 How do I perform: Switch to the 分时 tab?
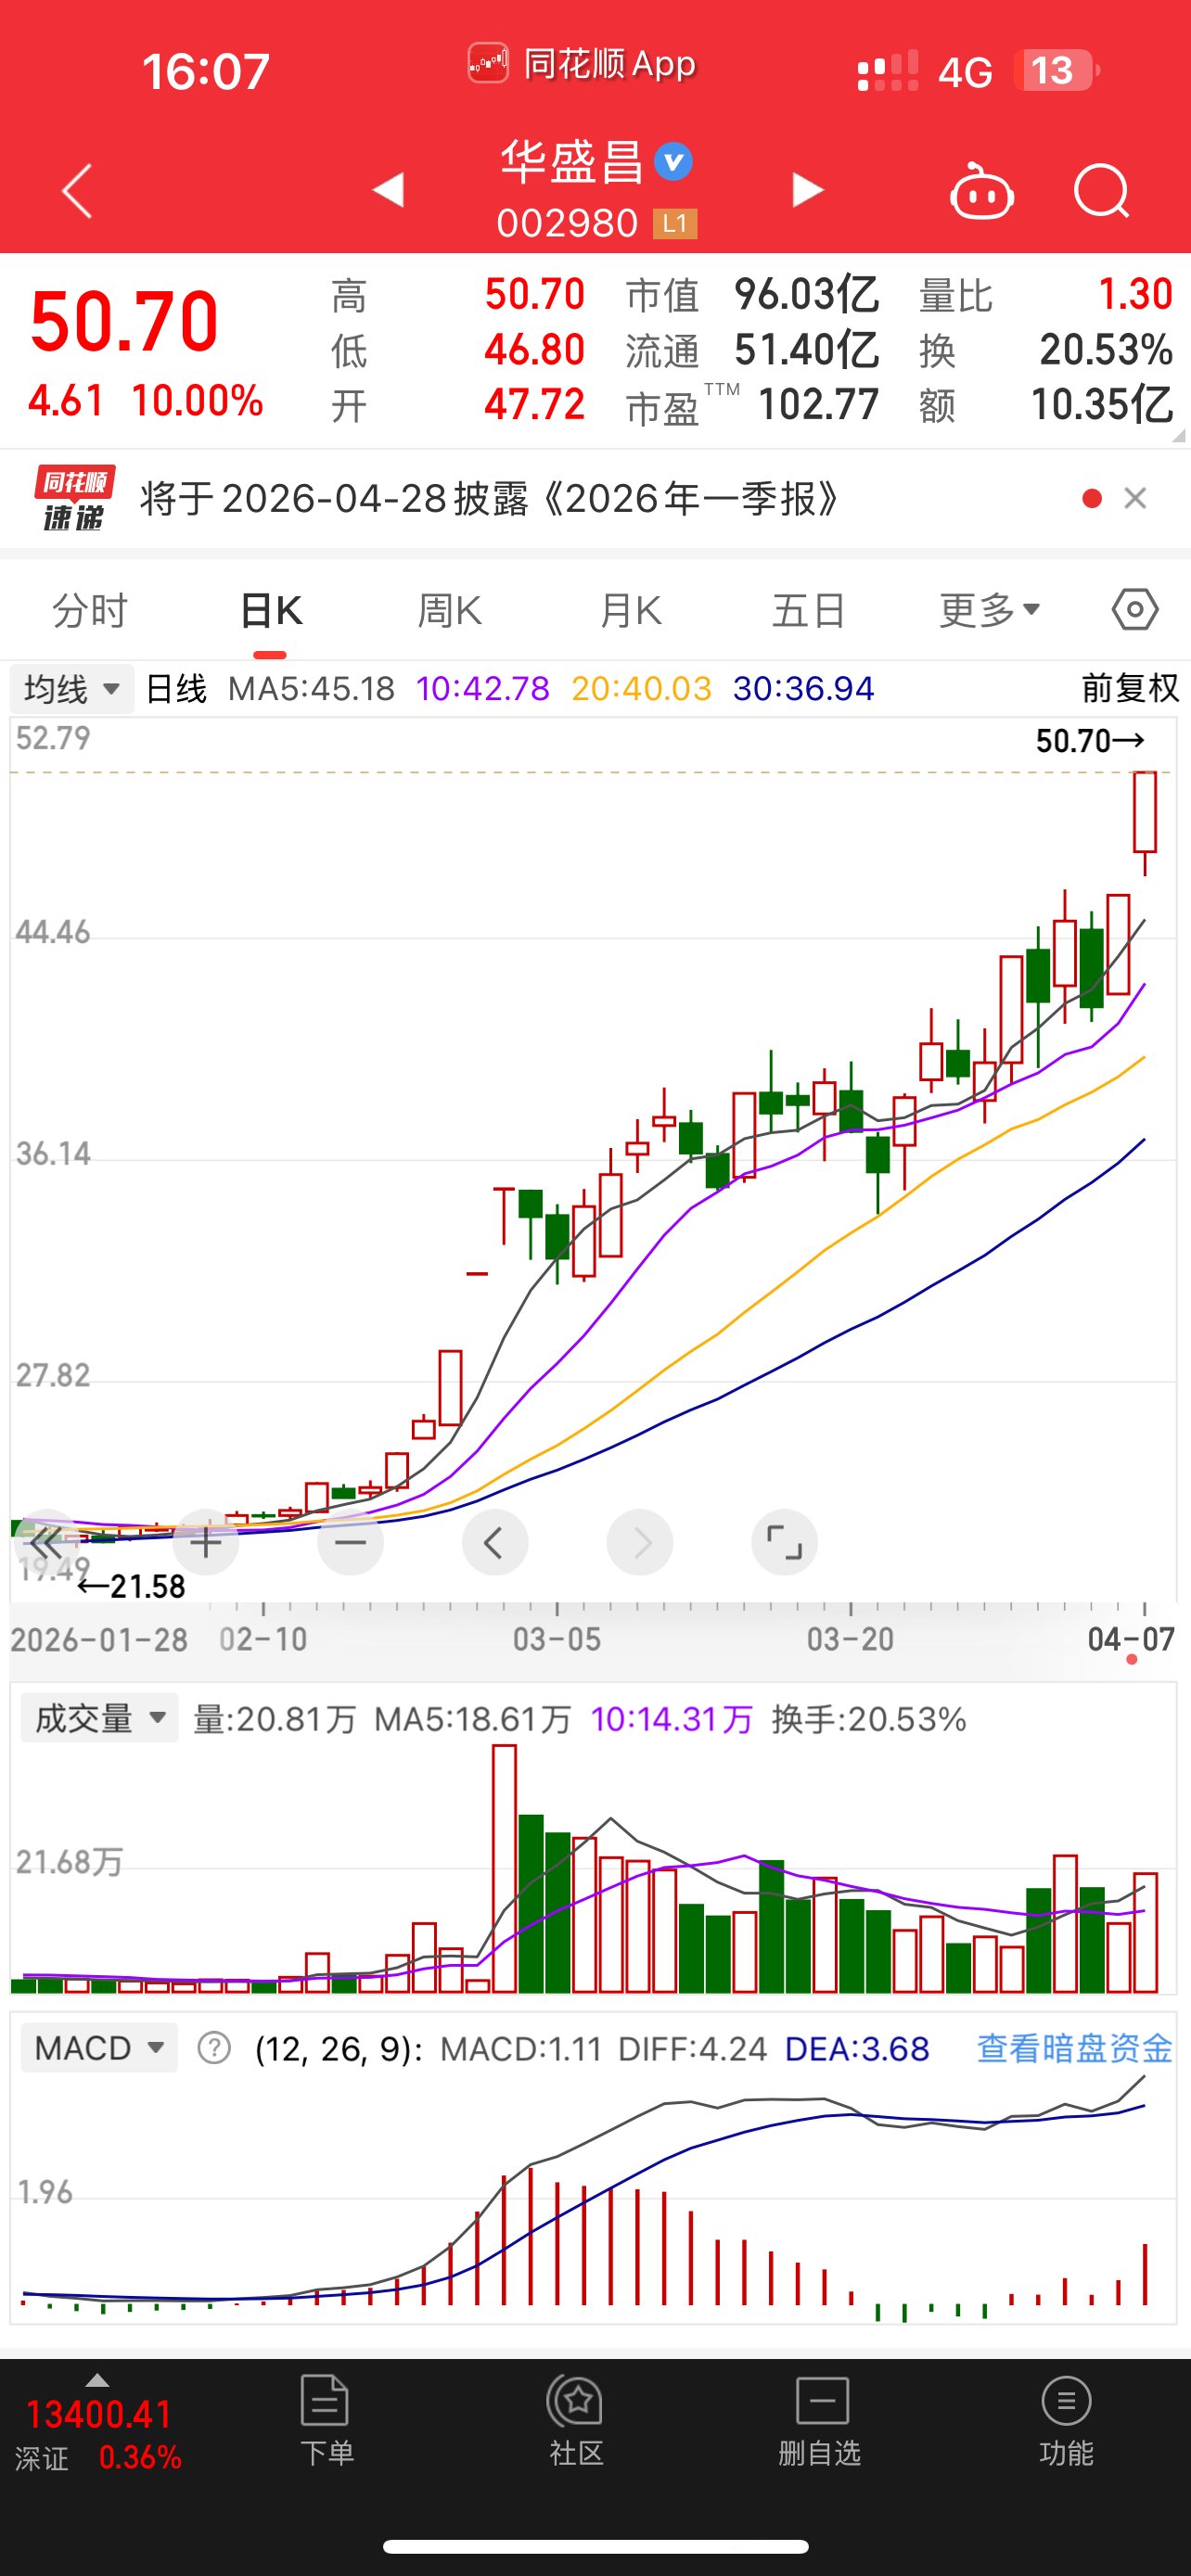[x=90, y=609]
